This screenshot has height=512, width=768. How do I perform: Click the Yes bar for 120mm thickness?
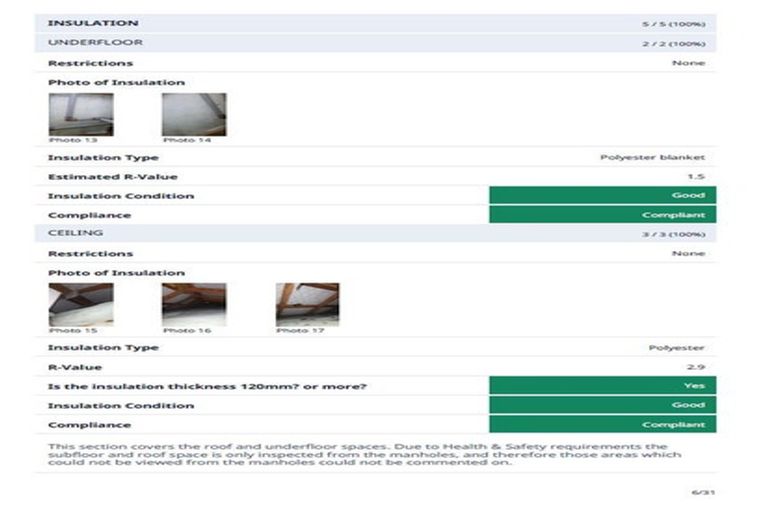pos(602,386)
